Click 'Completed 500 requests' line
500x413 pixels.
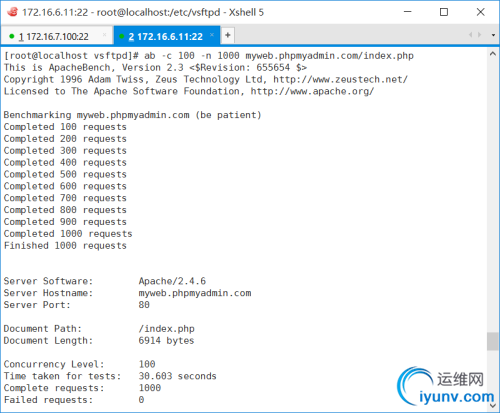coord(65,174)
